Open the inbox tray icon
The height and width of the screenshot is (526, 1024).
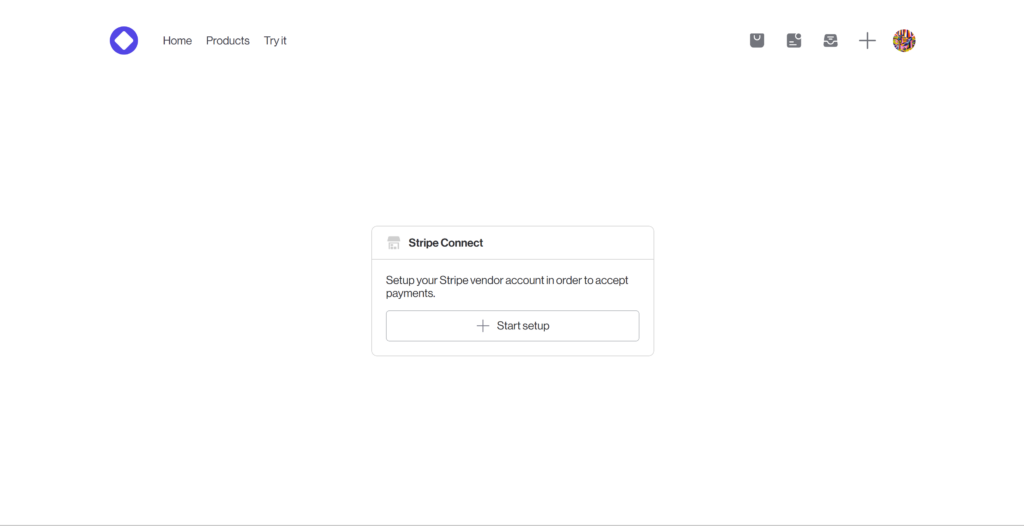[830, 41]
